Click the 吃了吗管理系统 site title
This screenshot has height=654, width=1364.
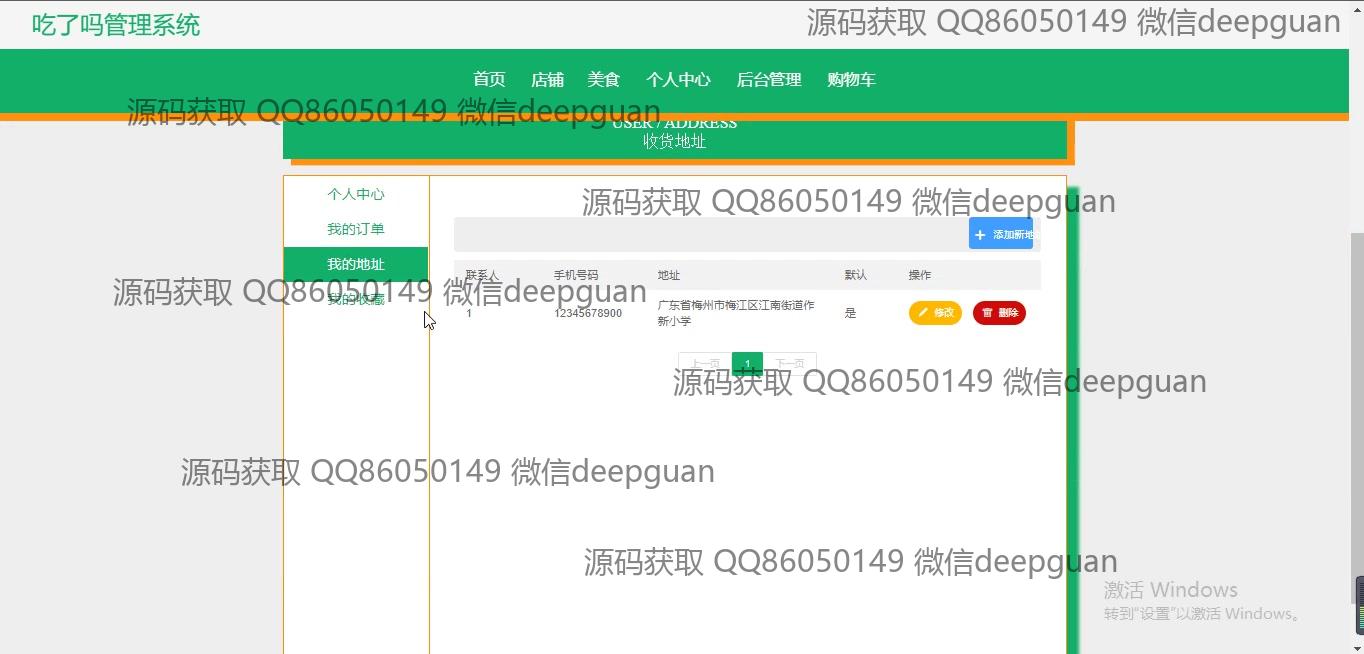[116, 25]
